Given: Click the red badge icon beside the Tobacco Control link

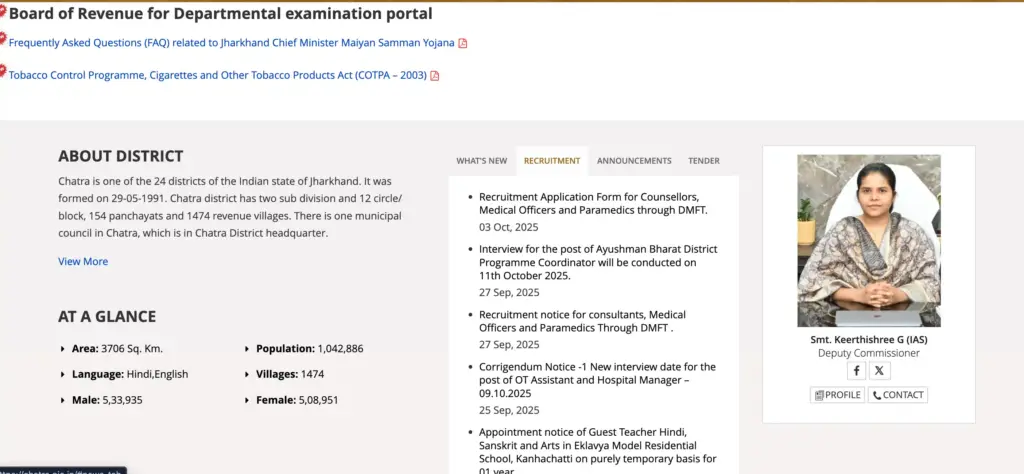Looking at the screenshot, I should 3,70.
